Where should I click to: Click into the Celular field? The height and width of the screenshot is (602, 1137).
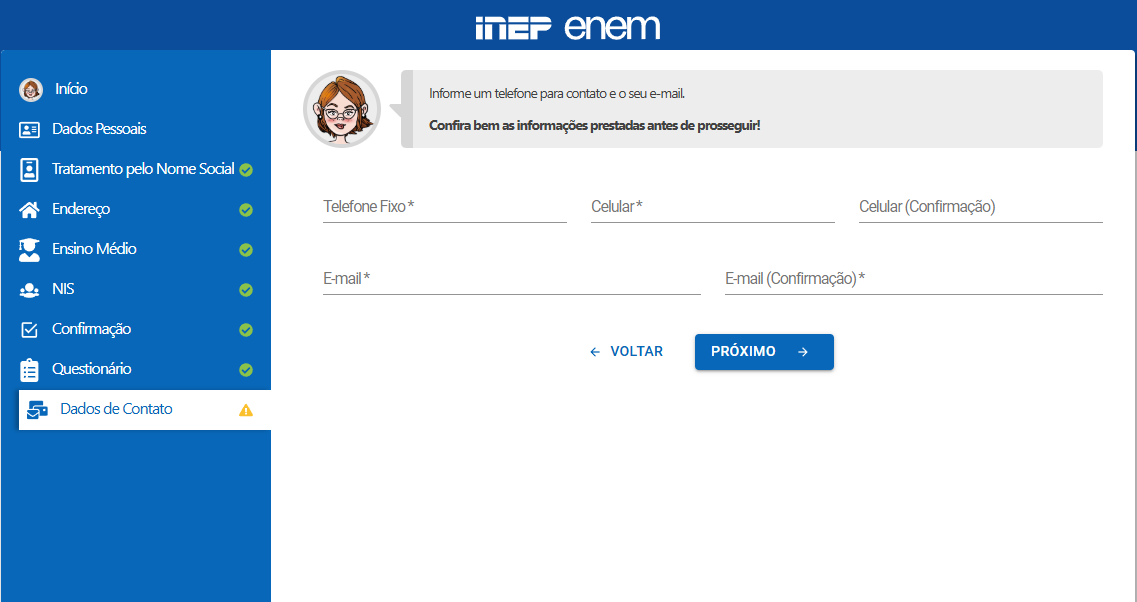[712, 208]
